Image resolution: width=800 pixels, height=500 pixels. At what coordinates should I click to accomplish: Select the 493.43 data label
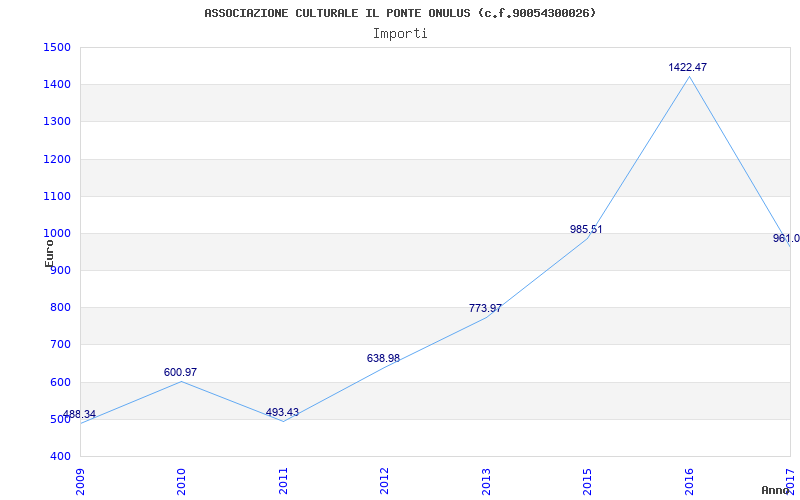click(x=282, y=412)
